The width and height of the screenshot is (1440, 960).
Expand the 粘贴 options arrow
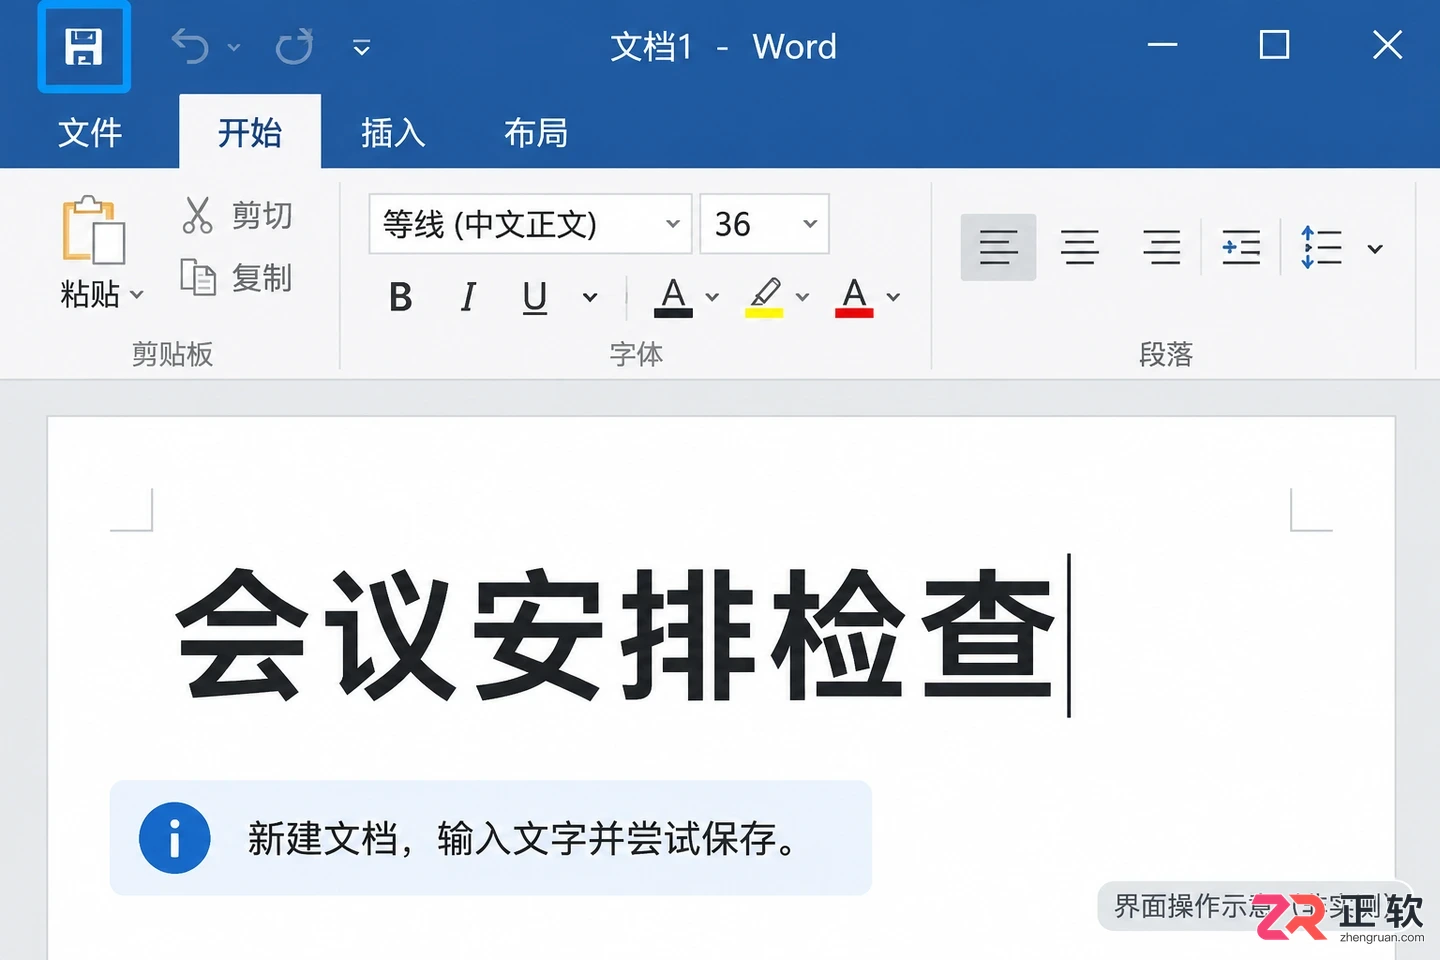pyautogui.click(x=137, y=295)
